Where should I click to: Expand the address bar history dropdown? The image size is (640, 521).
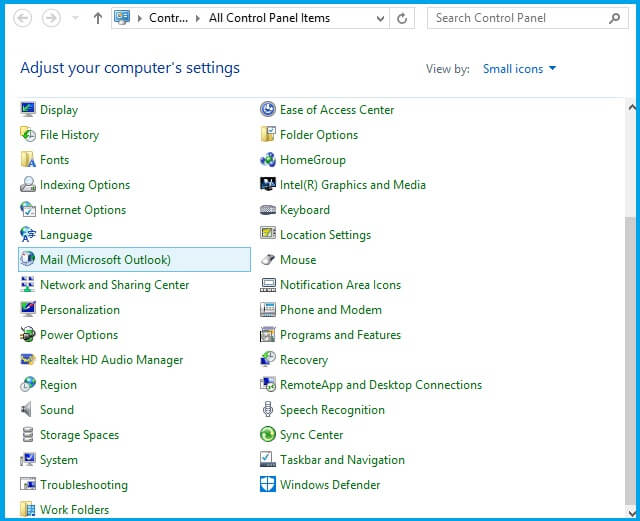coord(380,18)
